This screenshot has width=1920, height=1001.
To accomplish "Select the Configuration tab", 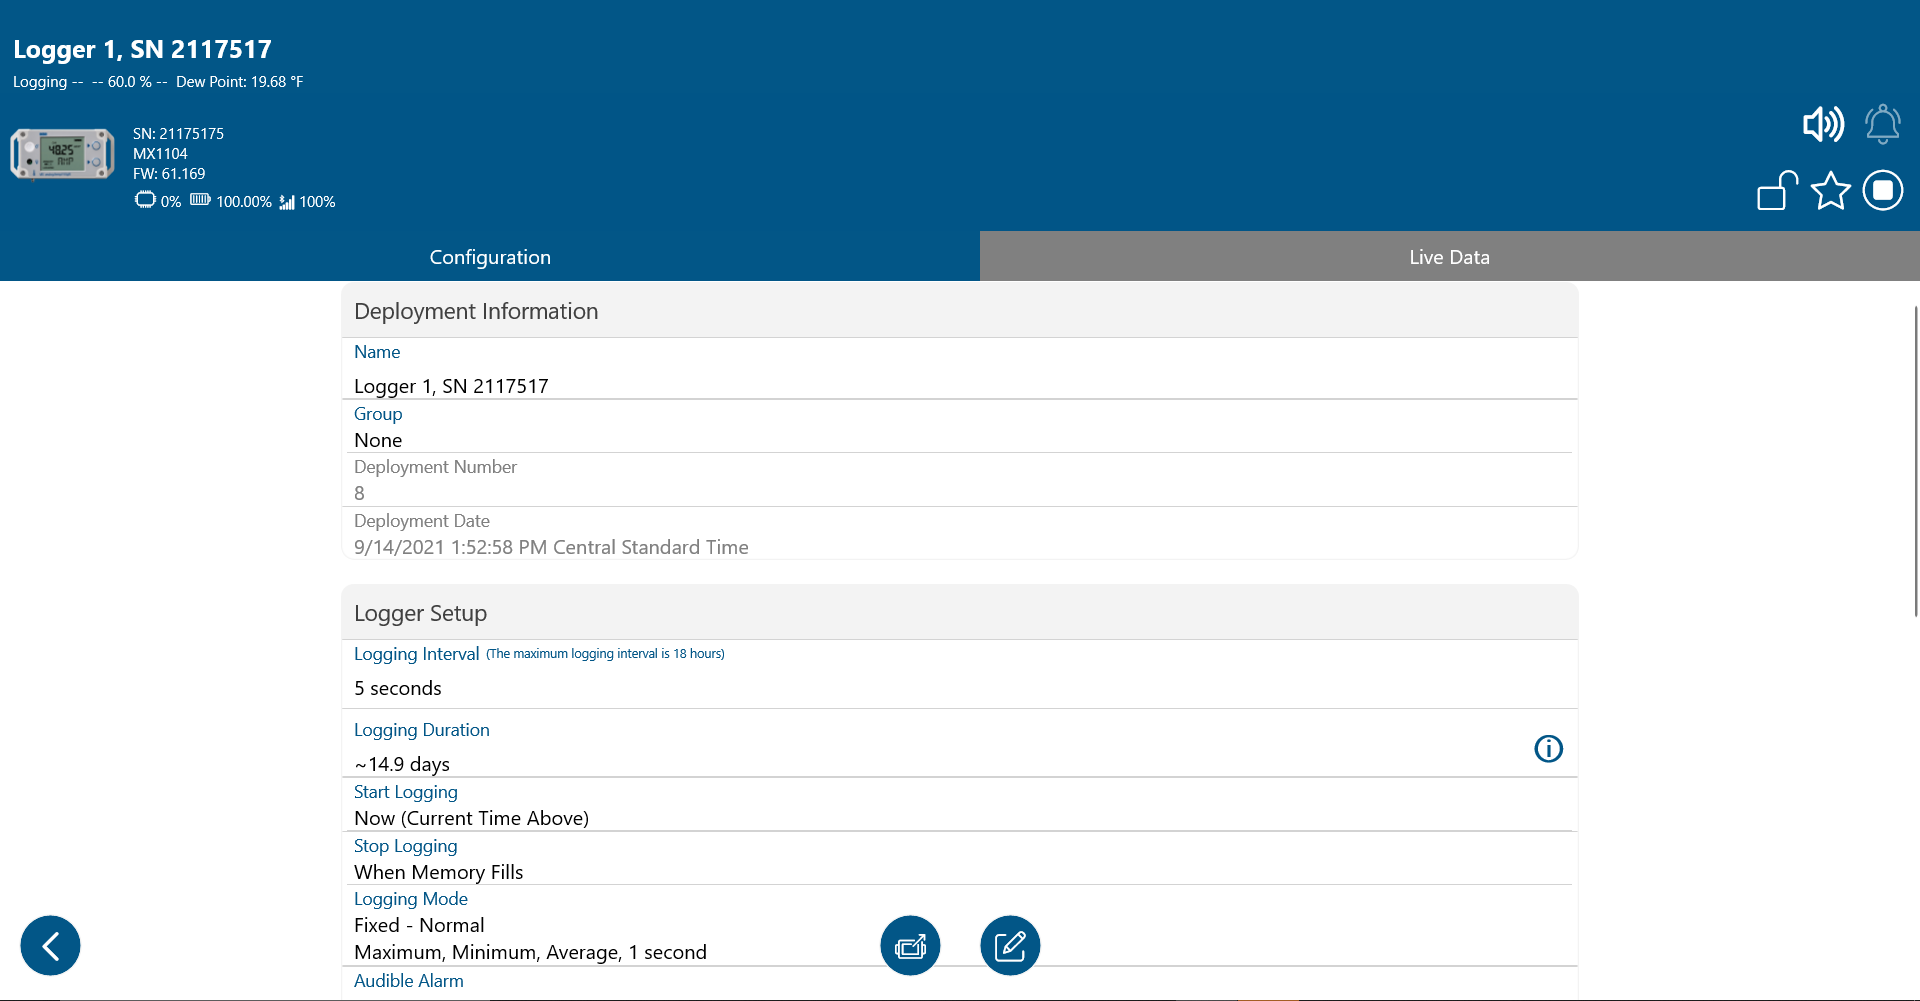I will point(490,257).
